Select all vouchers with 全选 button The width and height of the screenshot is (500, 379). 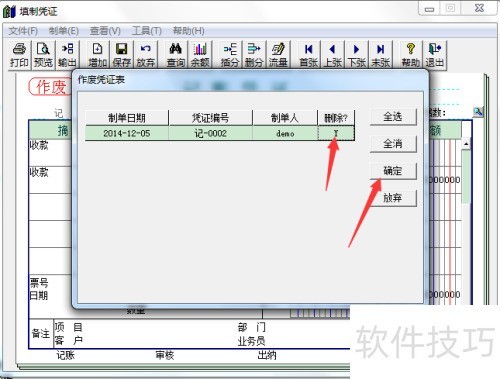[393, 117]
